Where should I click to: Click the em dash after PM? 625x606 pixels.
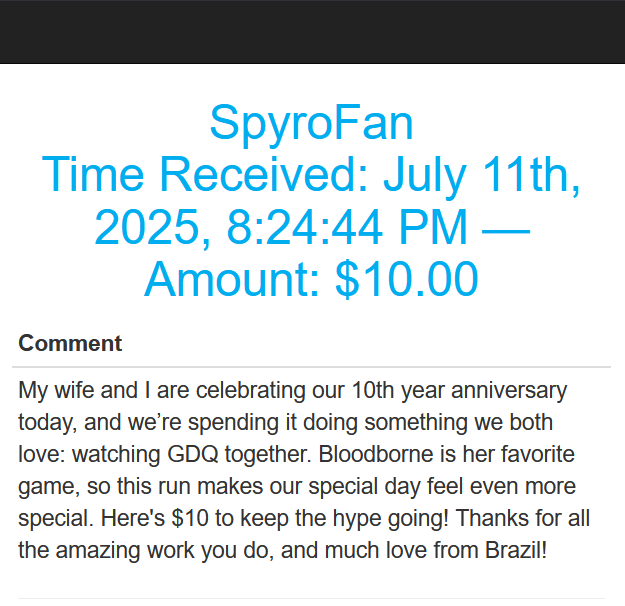pyautogui.click(x=506, y=231)
